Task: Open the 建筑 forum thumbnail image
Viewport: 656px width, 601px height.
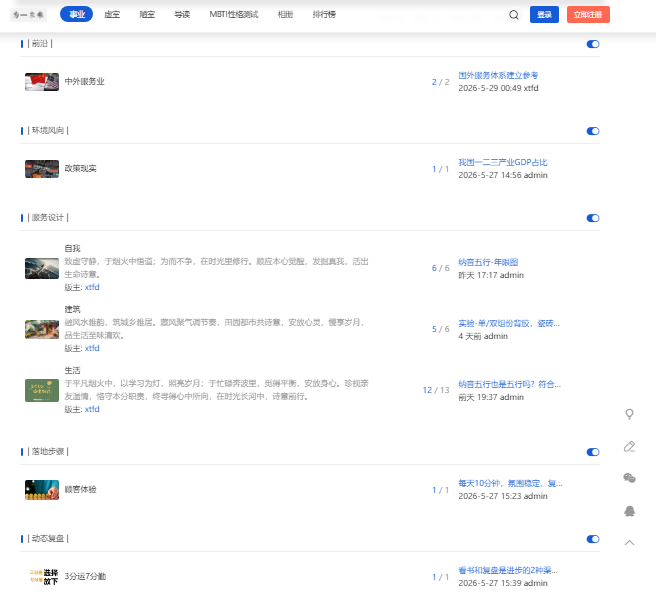Action: (x=42, y=329)
